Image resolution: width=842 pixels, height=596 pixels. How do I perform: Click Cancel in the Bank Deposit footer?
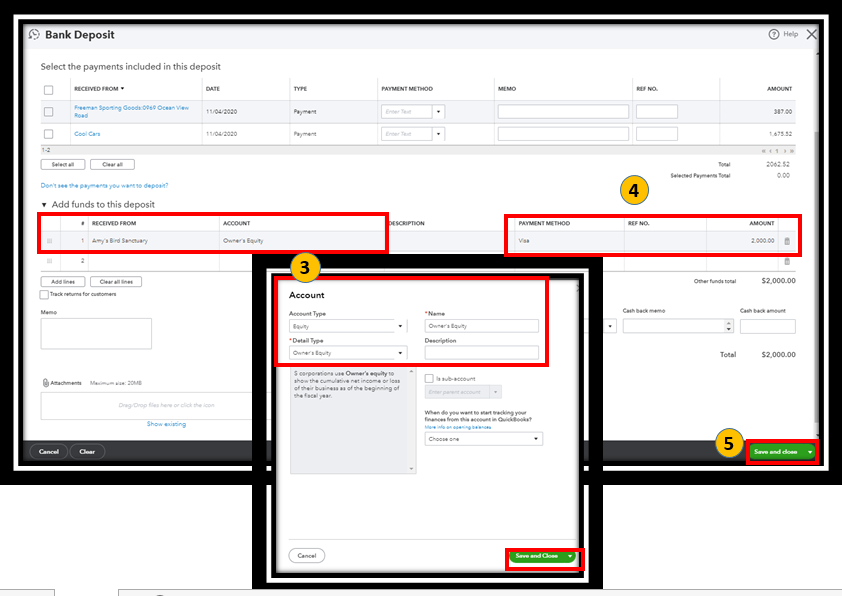click(48, 452)
